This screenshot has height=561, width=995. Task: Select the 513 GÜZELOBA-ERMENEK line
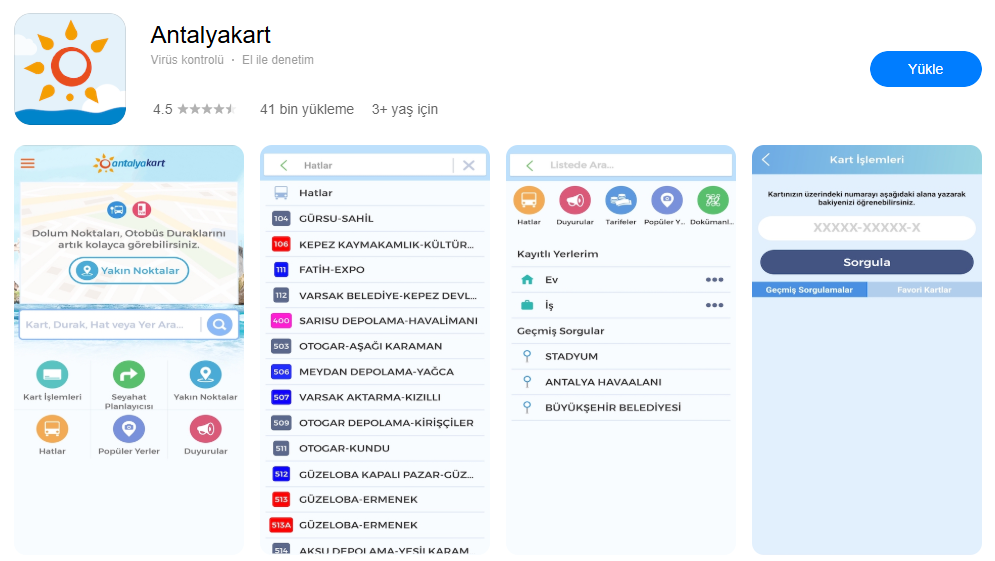click(x=375, y=499)
